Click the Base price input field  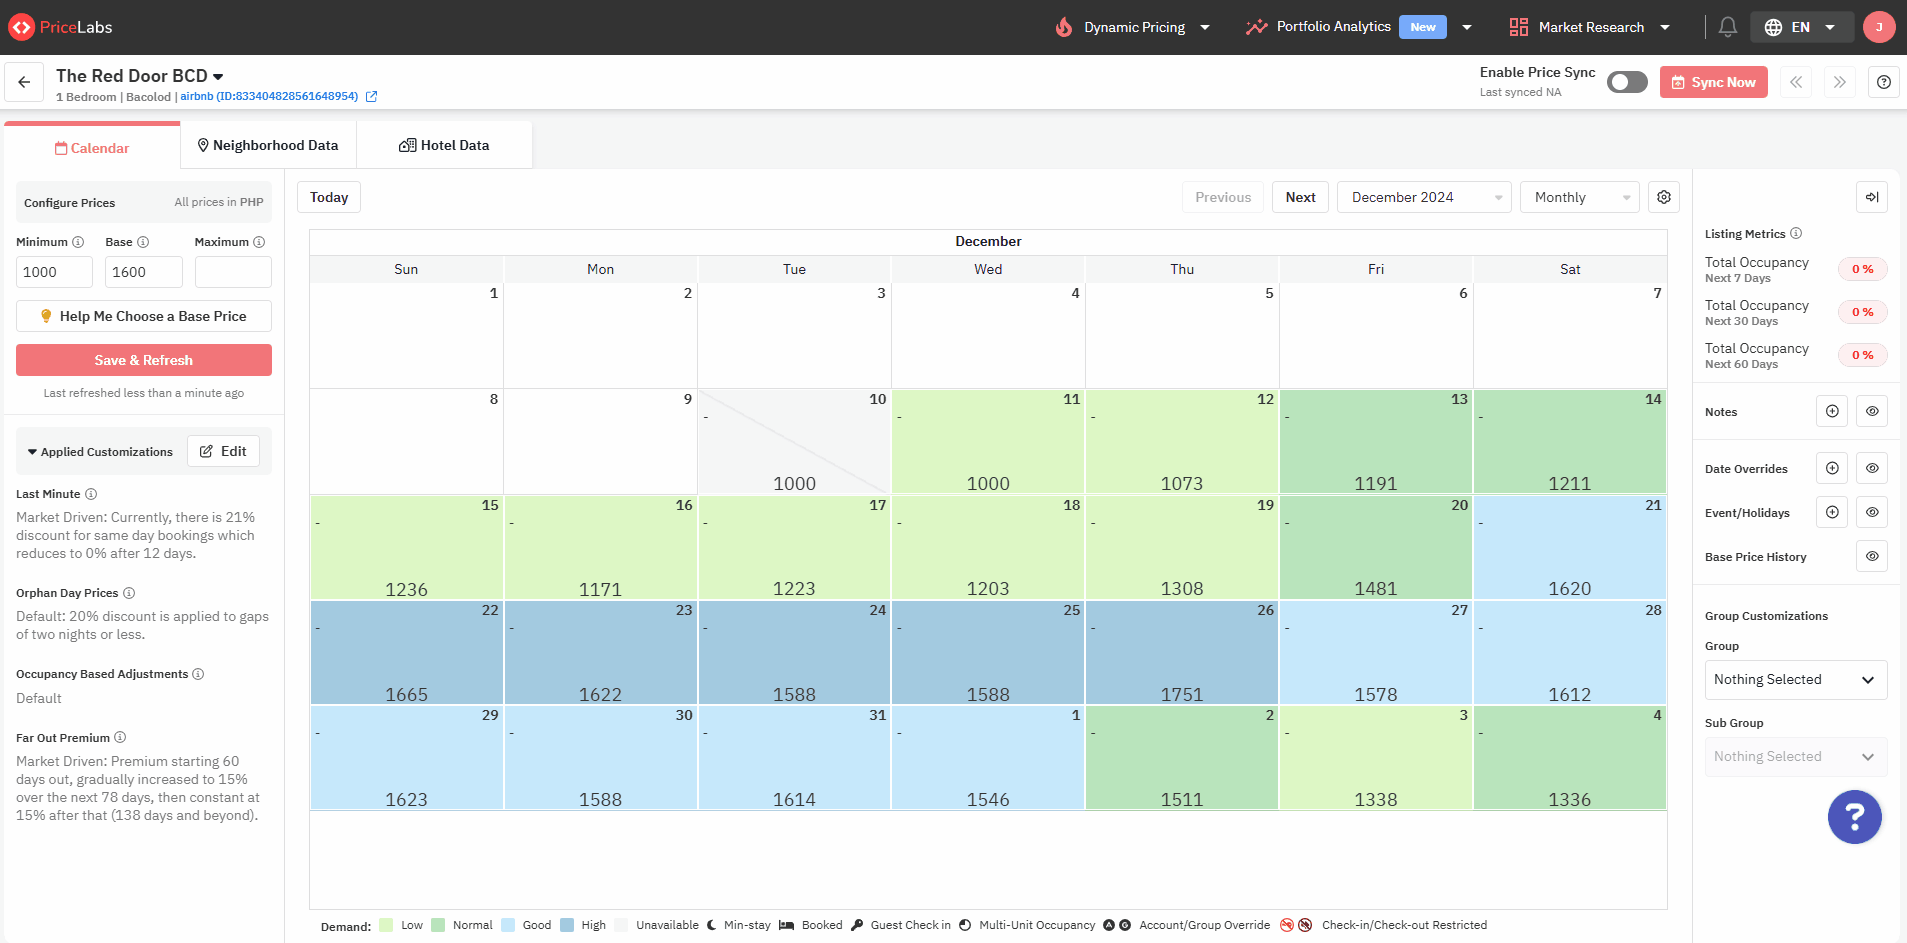(x=144, y=272)
